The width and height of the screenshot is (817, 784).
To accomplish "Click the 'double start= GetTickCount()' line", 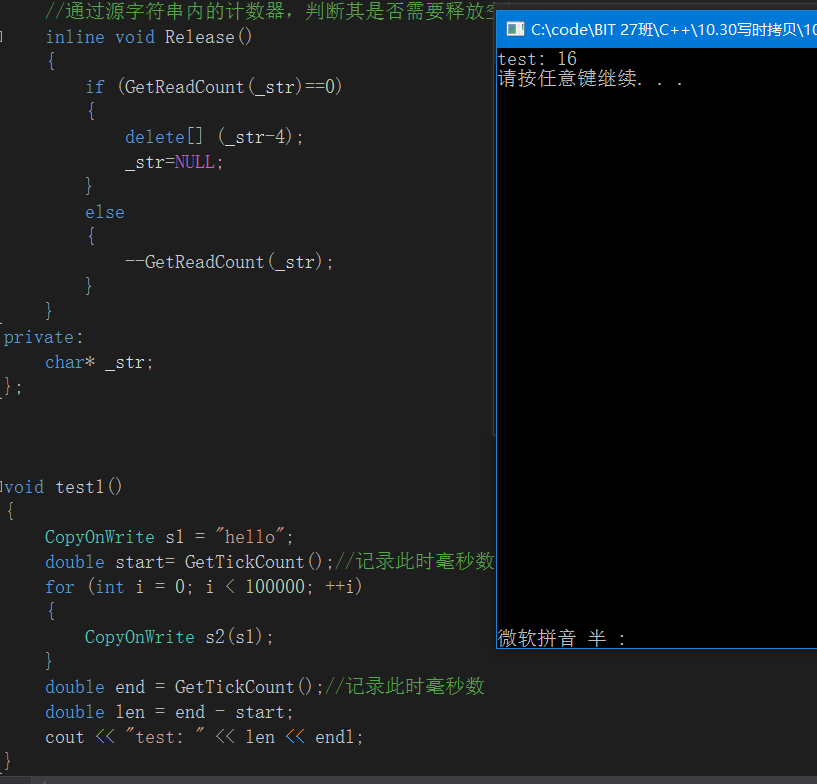I will [x=189, y=562].
